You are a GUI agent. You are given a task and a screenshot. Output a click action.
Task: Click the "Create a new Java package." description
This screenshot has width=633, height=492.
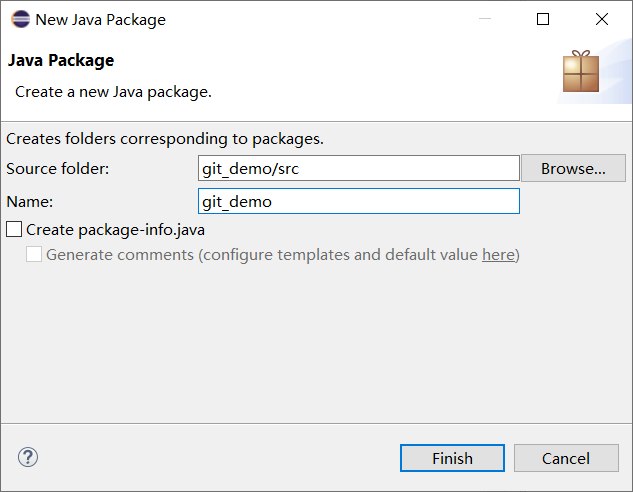click(113, 92)
